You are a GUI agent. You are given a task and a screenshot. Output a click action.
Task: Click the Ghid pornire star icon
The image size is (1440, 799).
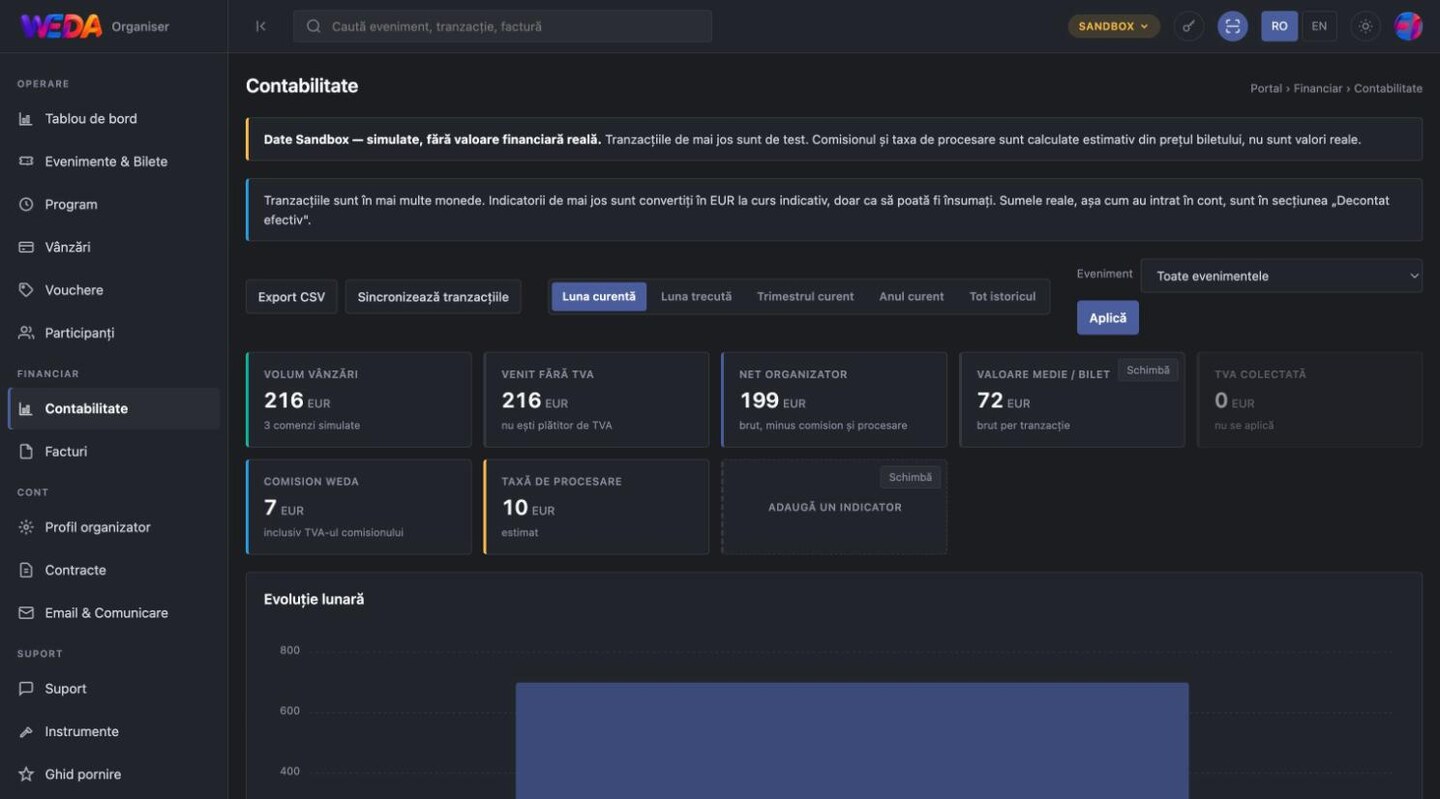26,775
